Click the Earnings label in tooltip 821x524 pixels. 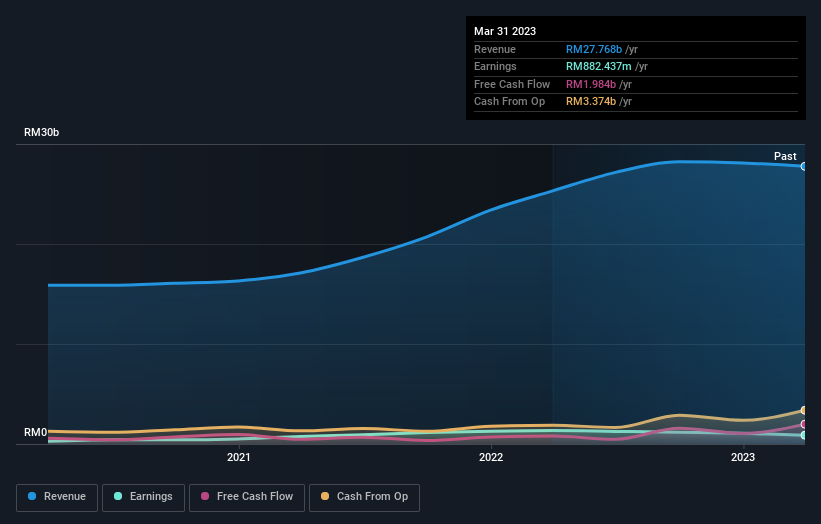[x=495, y=66]
